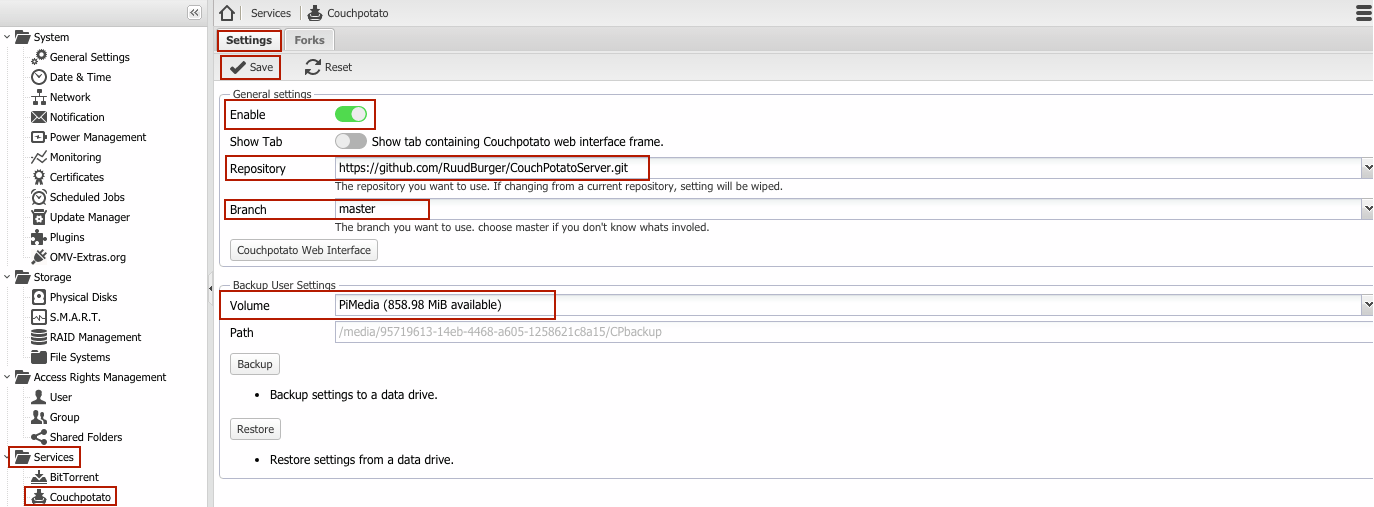Open the Plugins puzzle icon item

pos(39,237)
